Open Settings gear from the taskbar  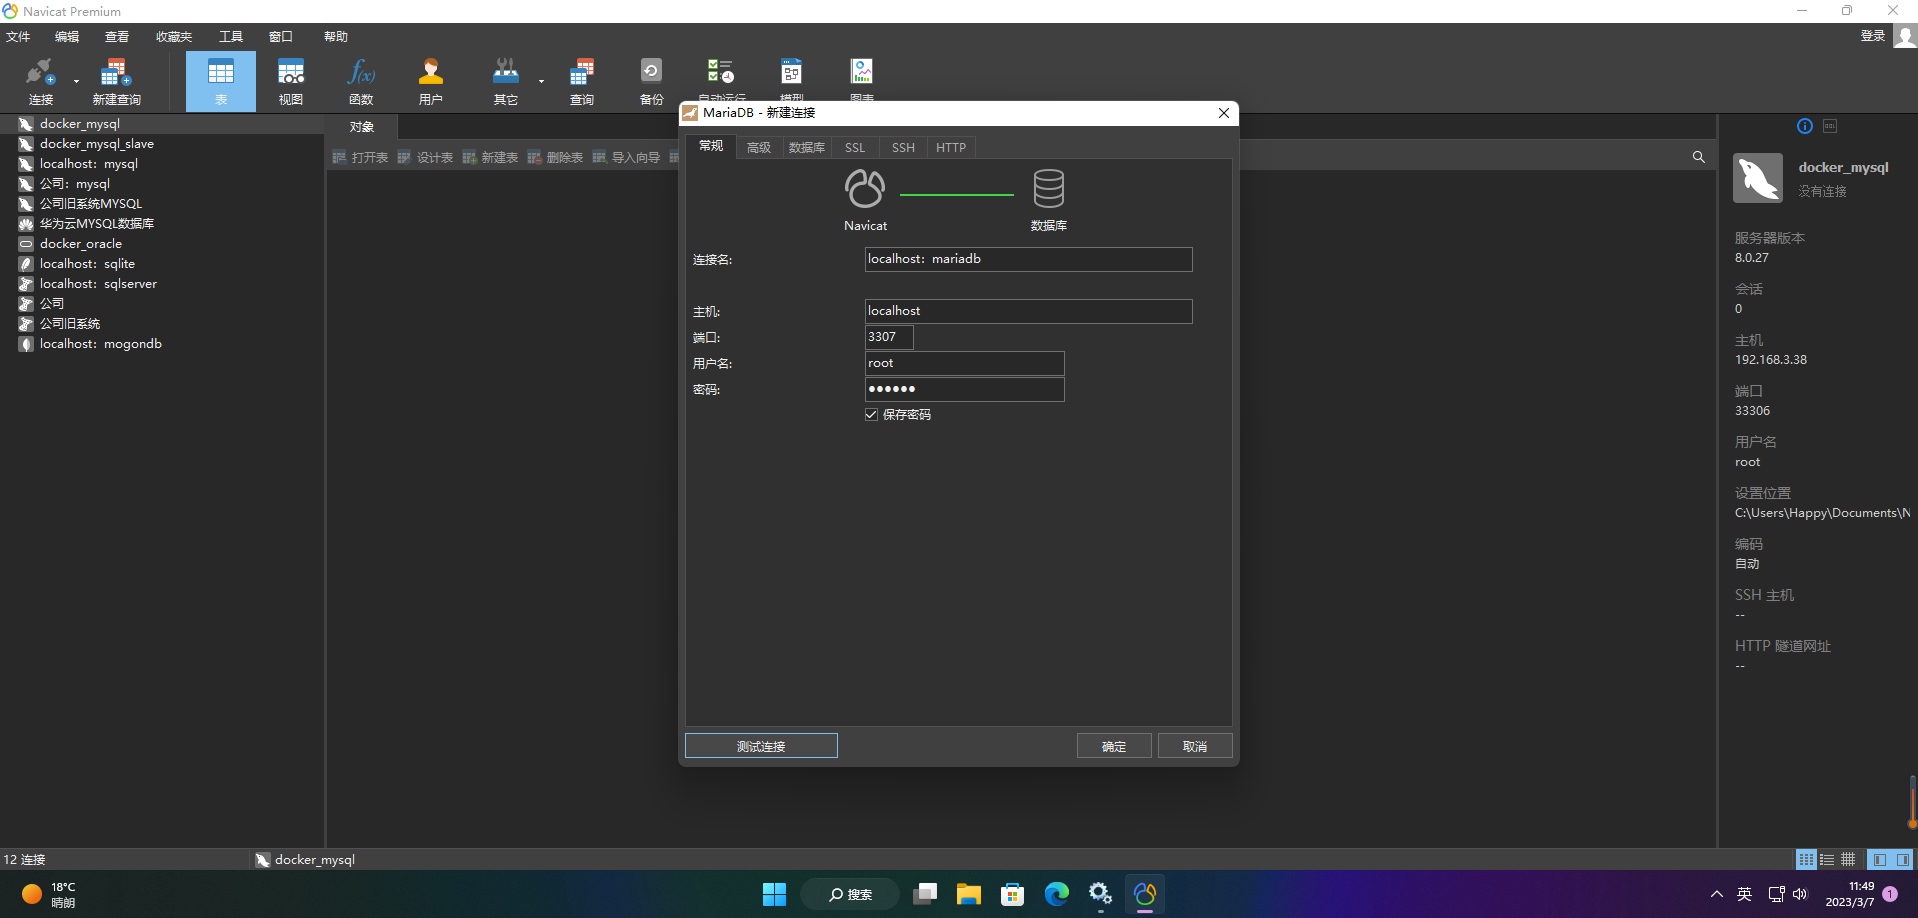(x=1101, y=894)
